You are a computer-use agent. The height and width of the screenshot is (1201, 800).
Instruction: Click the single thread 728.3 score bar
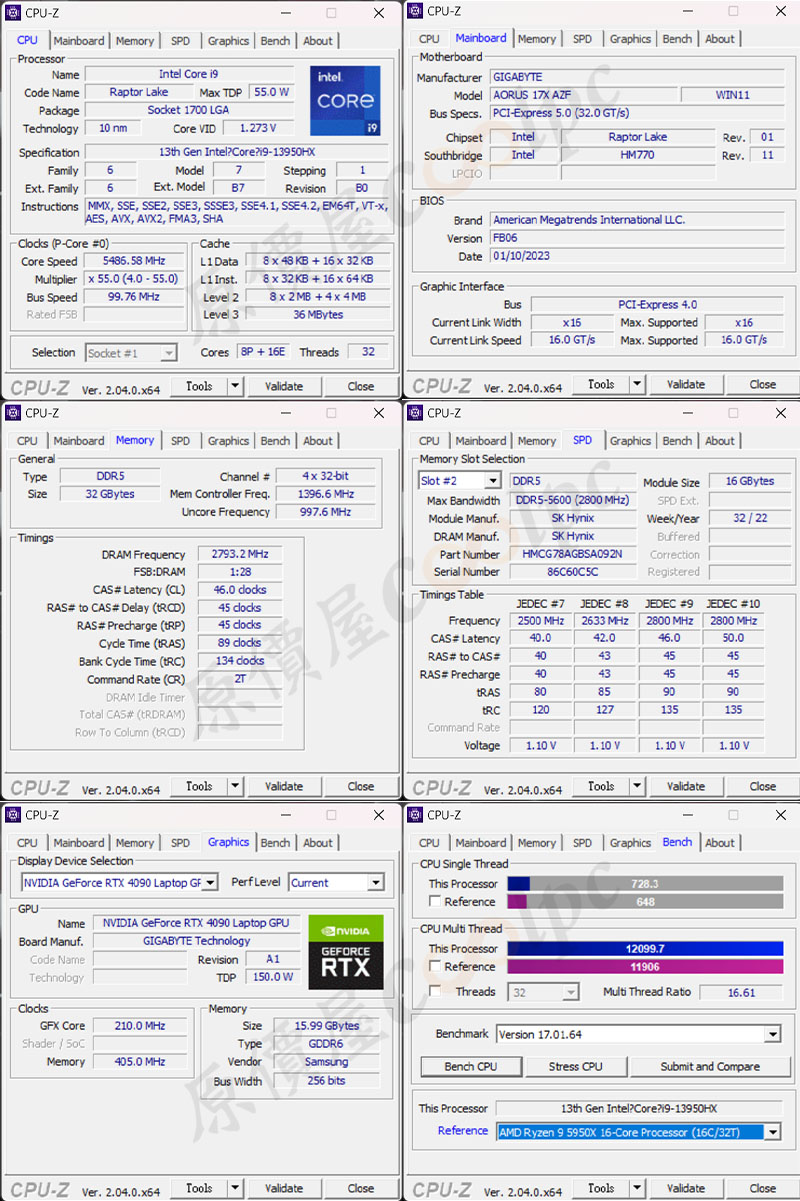(x=645, y=884)
